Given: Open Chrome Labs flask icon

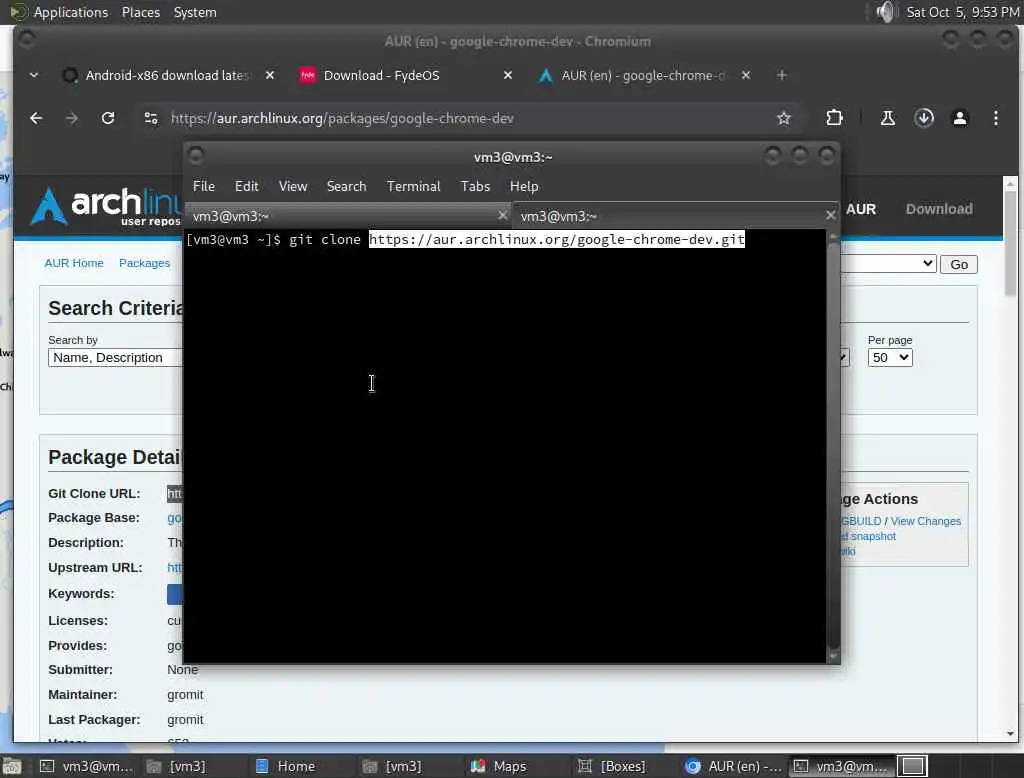Looking at the screenshot, I should tap(888, 118).
